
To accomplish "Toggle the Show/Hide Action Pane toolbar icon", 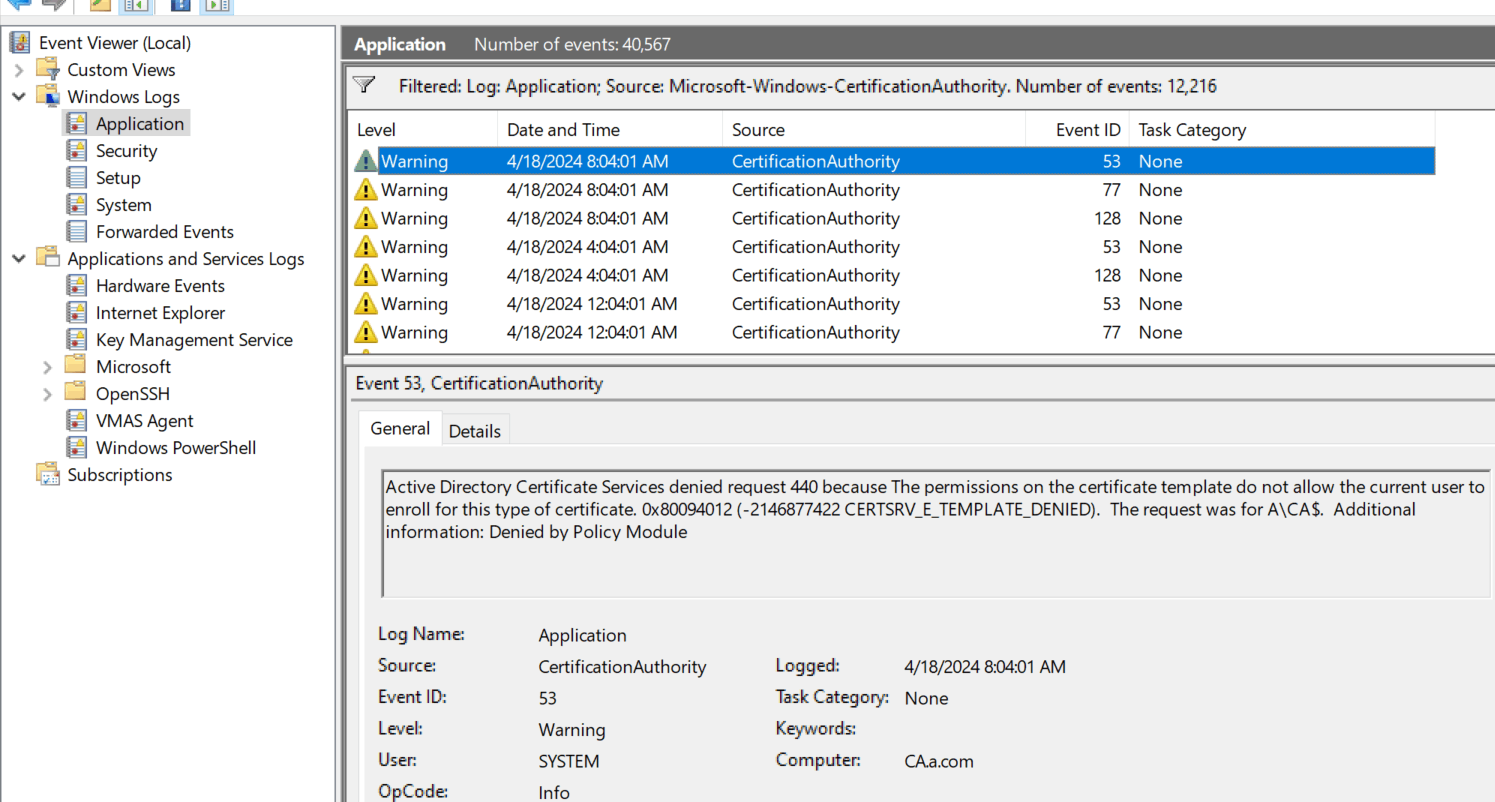I will tap(215, 5).
